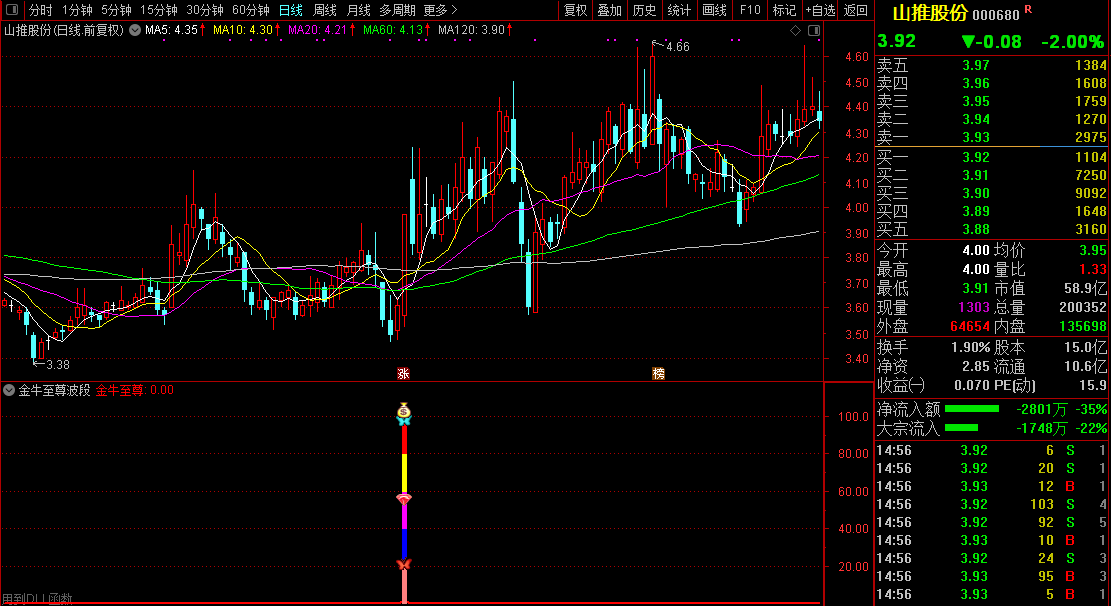Click the 卖五 price 3.97
Screen dimensions: 1111x606
976,65
